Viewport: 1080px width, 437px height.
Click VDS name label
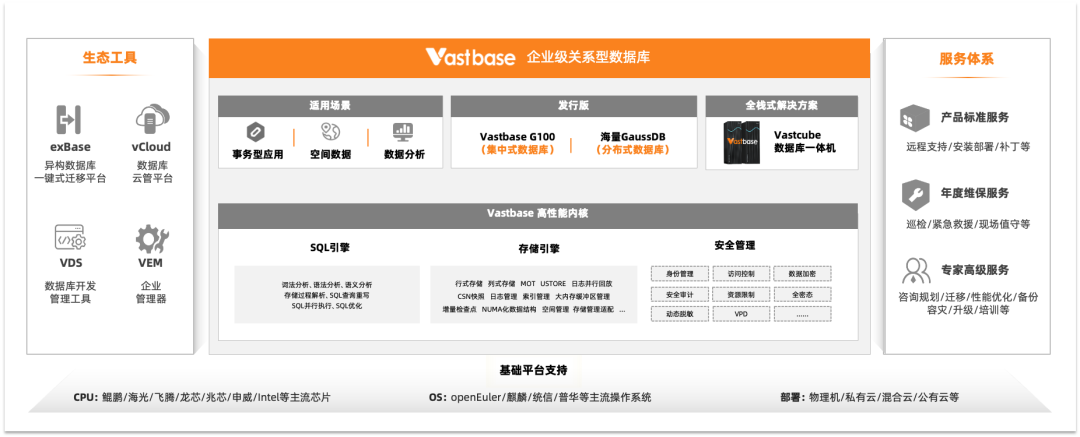[70, 263]
